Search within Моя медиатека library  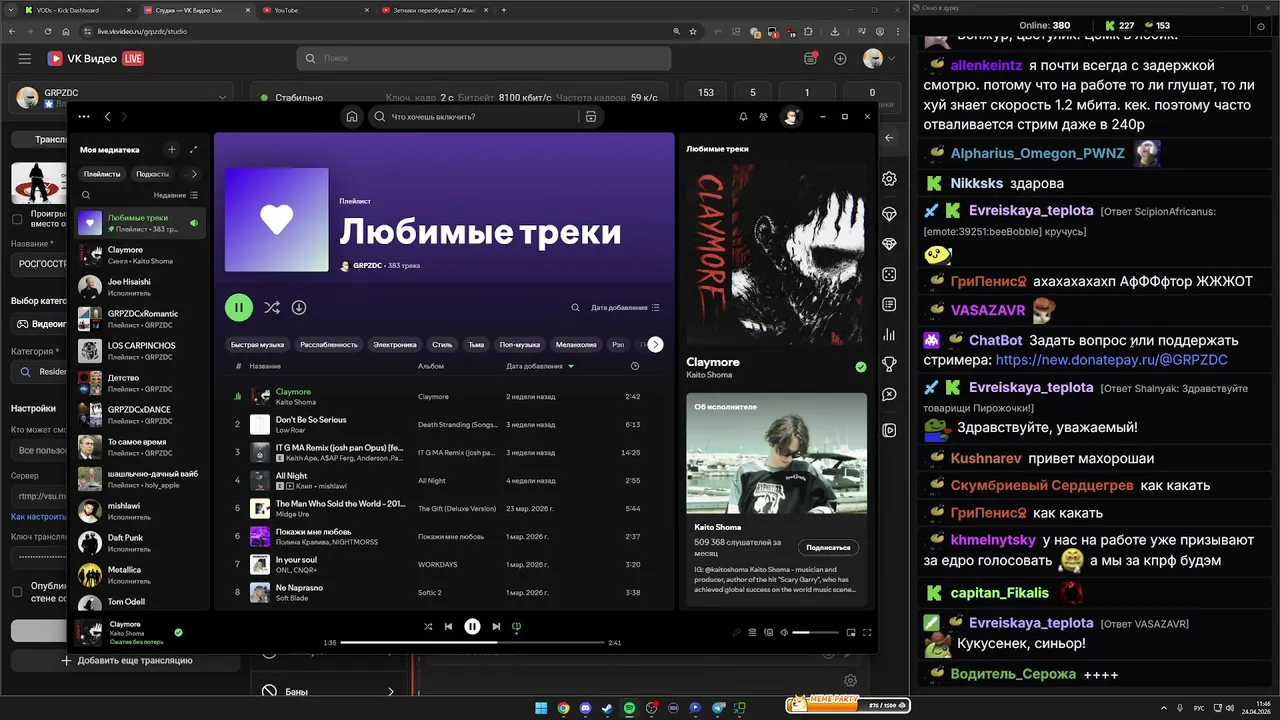coord(86,195)
